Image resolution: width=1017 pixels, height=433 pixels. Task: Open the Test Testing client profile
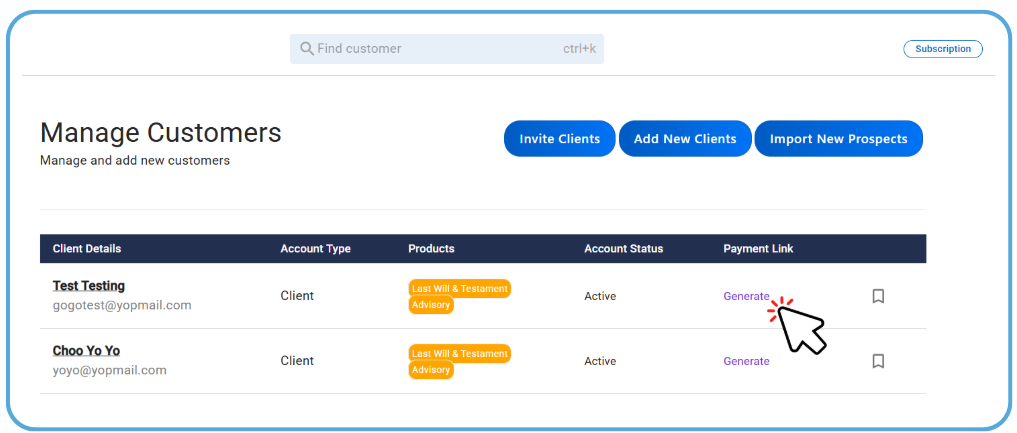(89, 286)
